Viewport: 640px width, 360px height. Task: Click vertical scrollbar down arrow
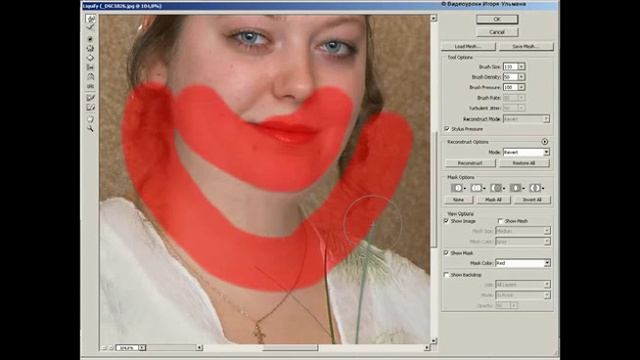point(434,340)
